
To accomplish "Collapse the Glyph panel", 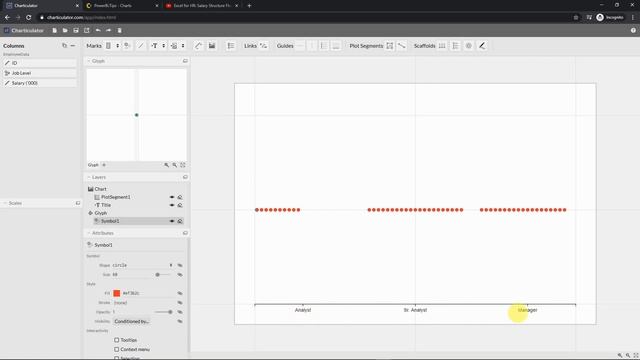I will tap(89, 61).
